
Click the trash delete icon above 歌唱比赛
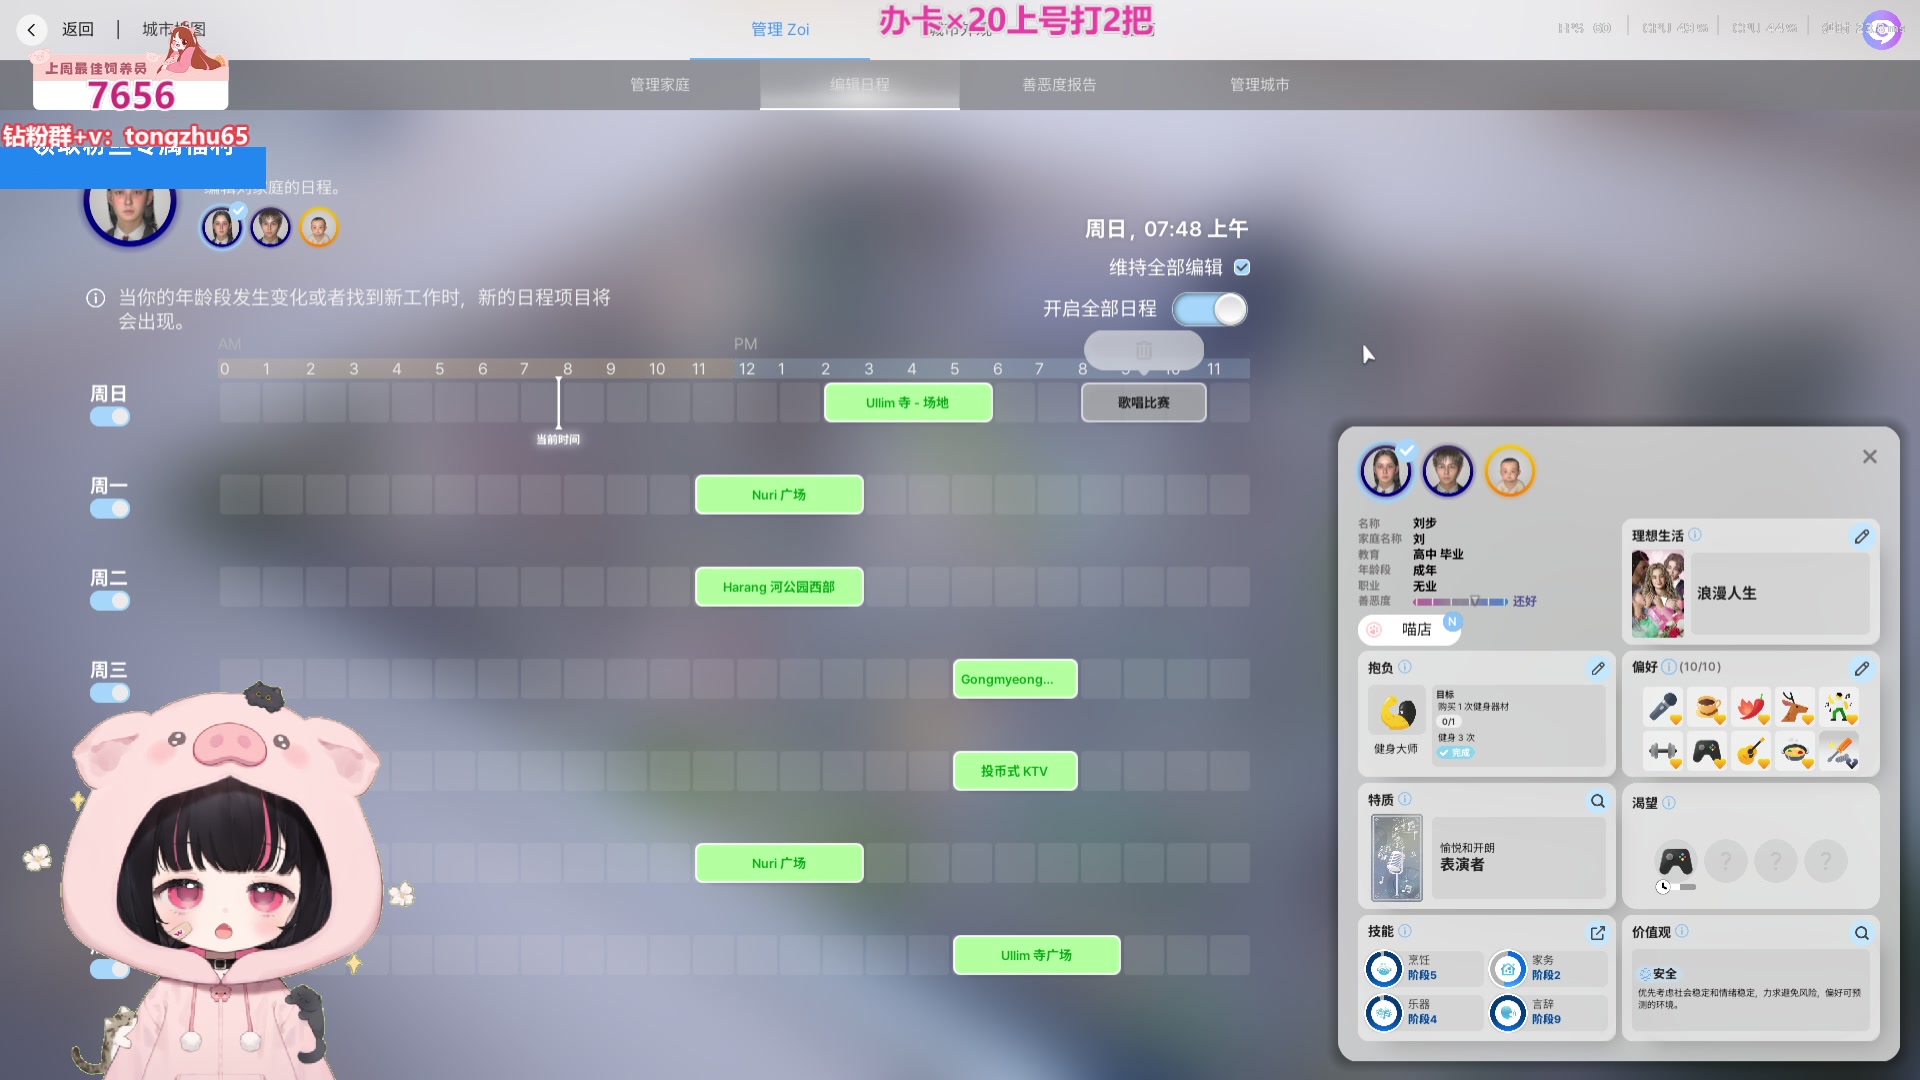(x=1144, y=350)
